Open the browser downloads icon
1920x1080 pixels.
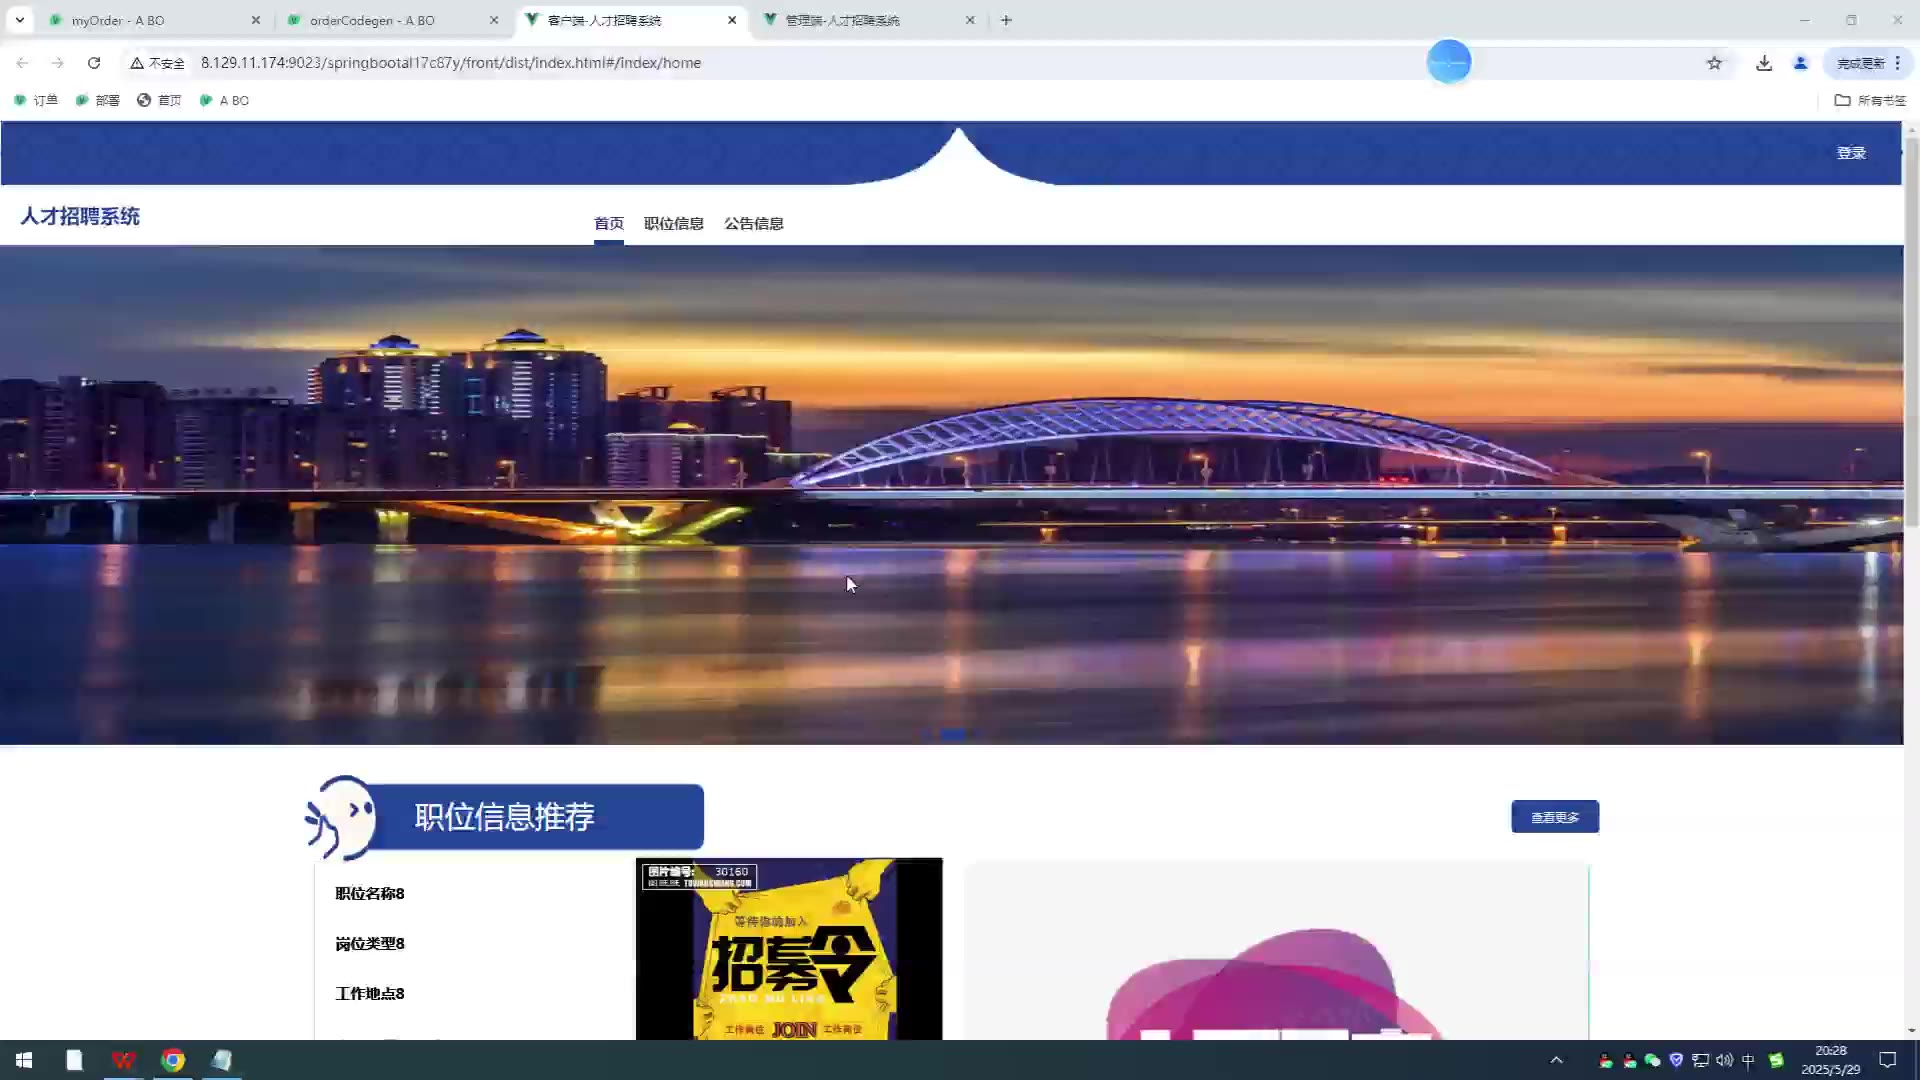click(1764, 63)
